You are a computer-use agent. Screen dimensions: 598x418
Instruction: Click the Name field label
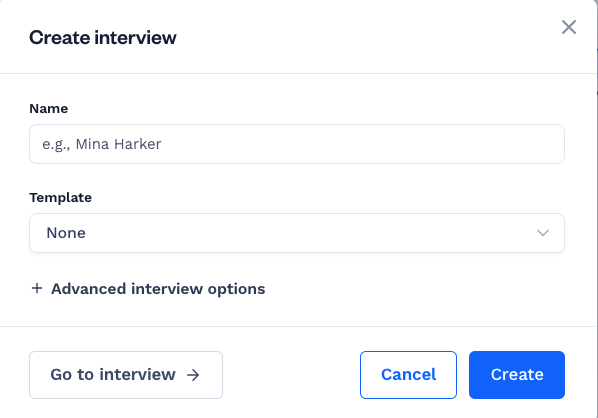48,109
